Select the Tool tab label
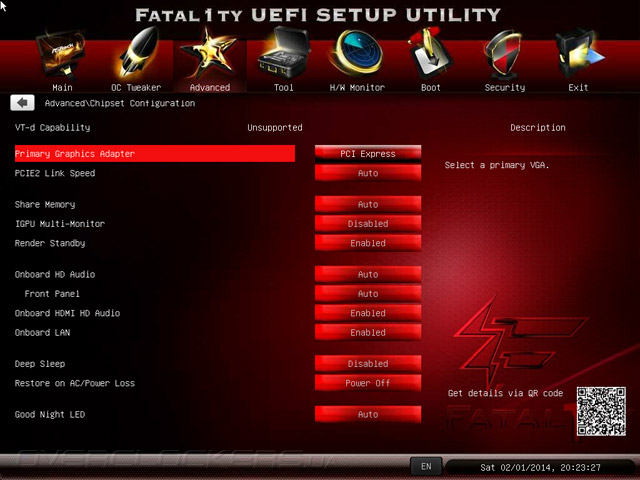Screen dimensions: 640x480 [283, 87]
